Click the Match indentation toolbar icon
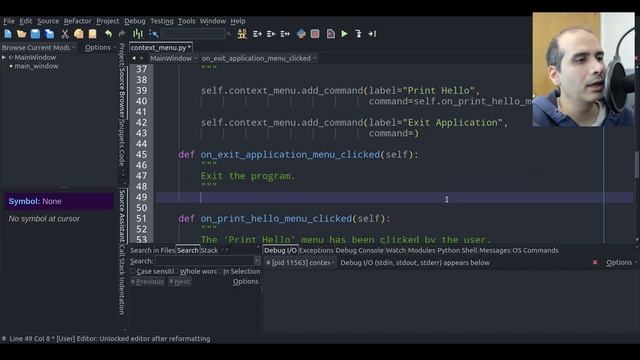Screen dimensions: 640x360 [x=285, y=34]
